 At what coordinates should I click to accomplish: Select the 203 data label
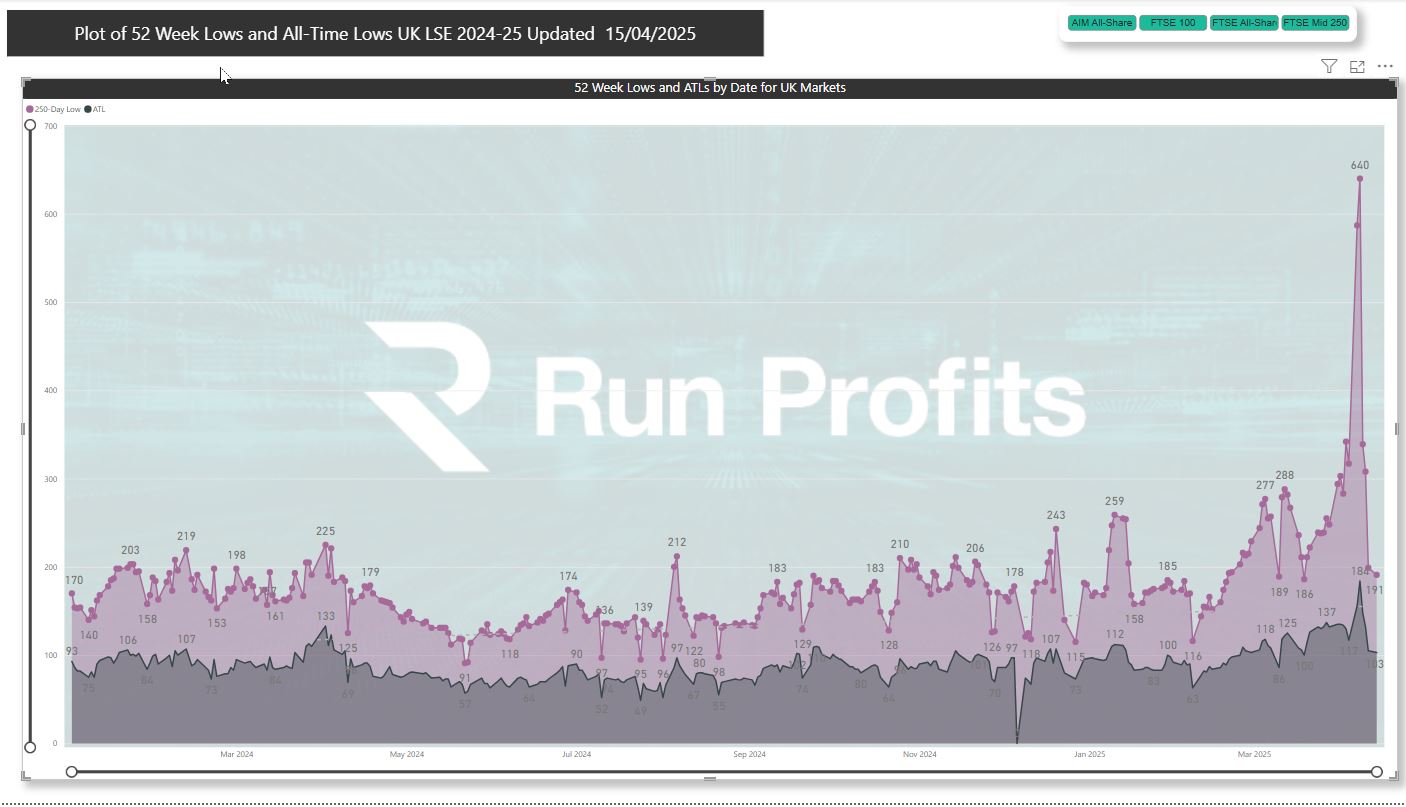pos(131,551)
